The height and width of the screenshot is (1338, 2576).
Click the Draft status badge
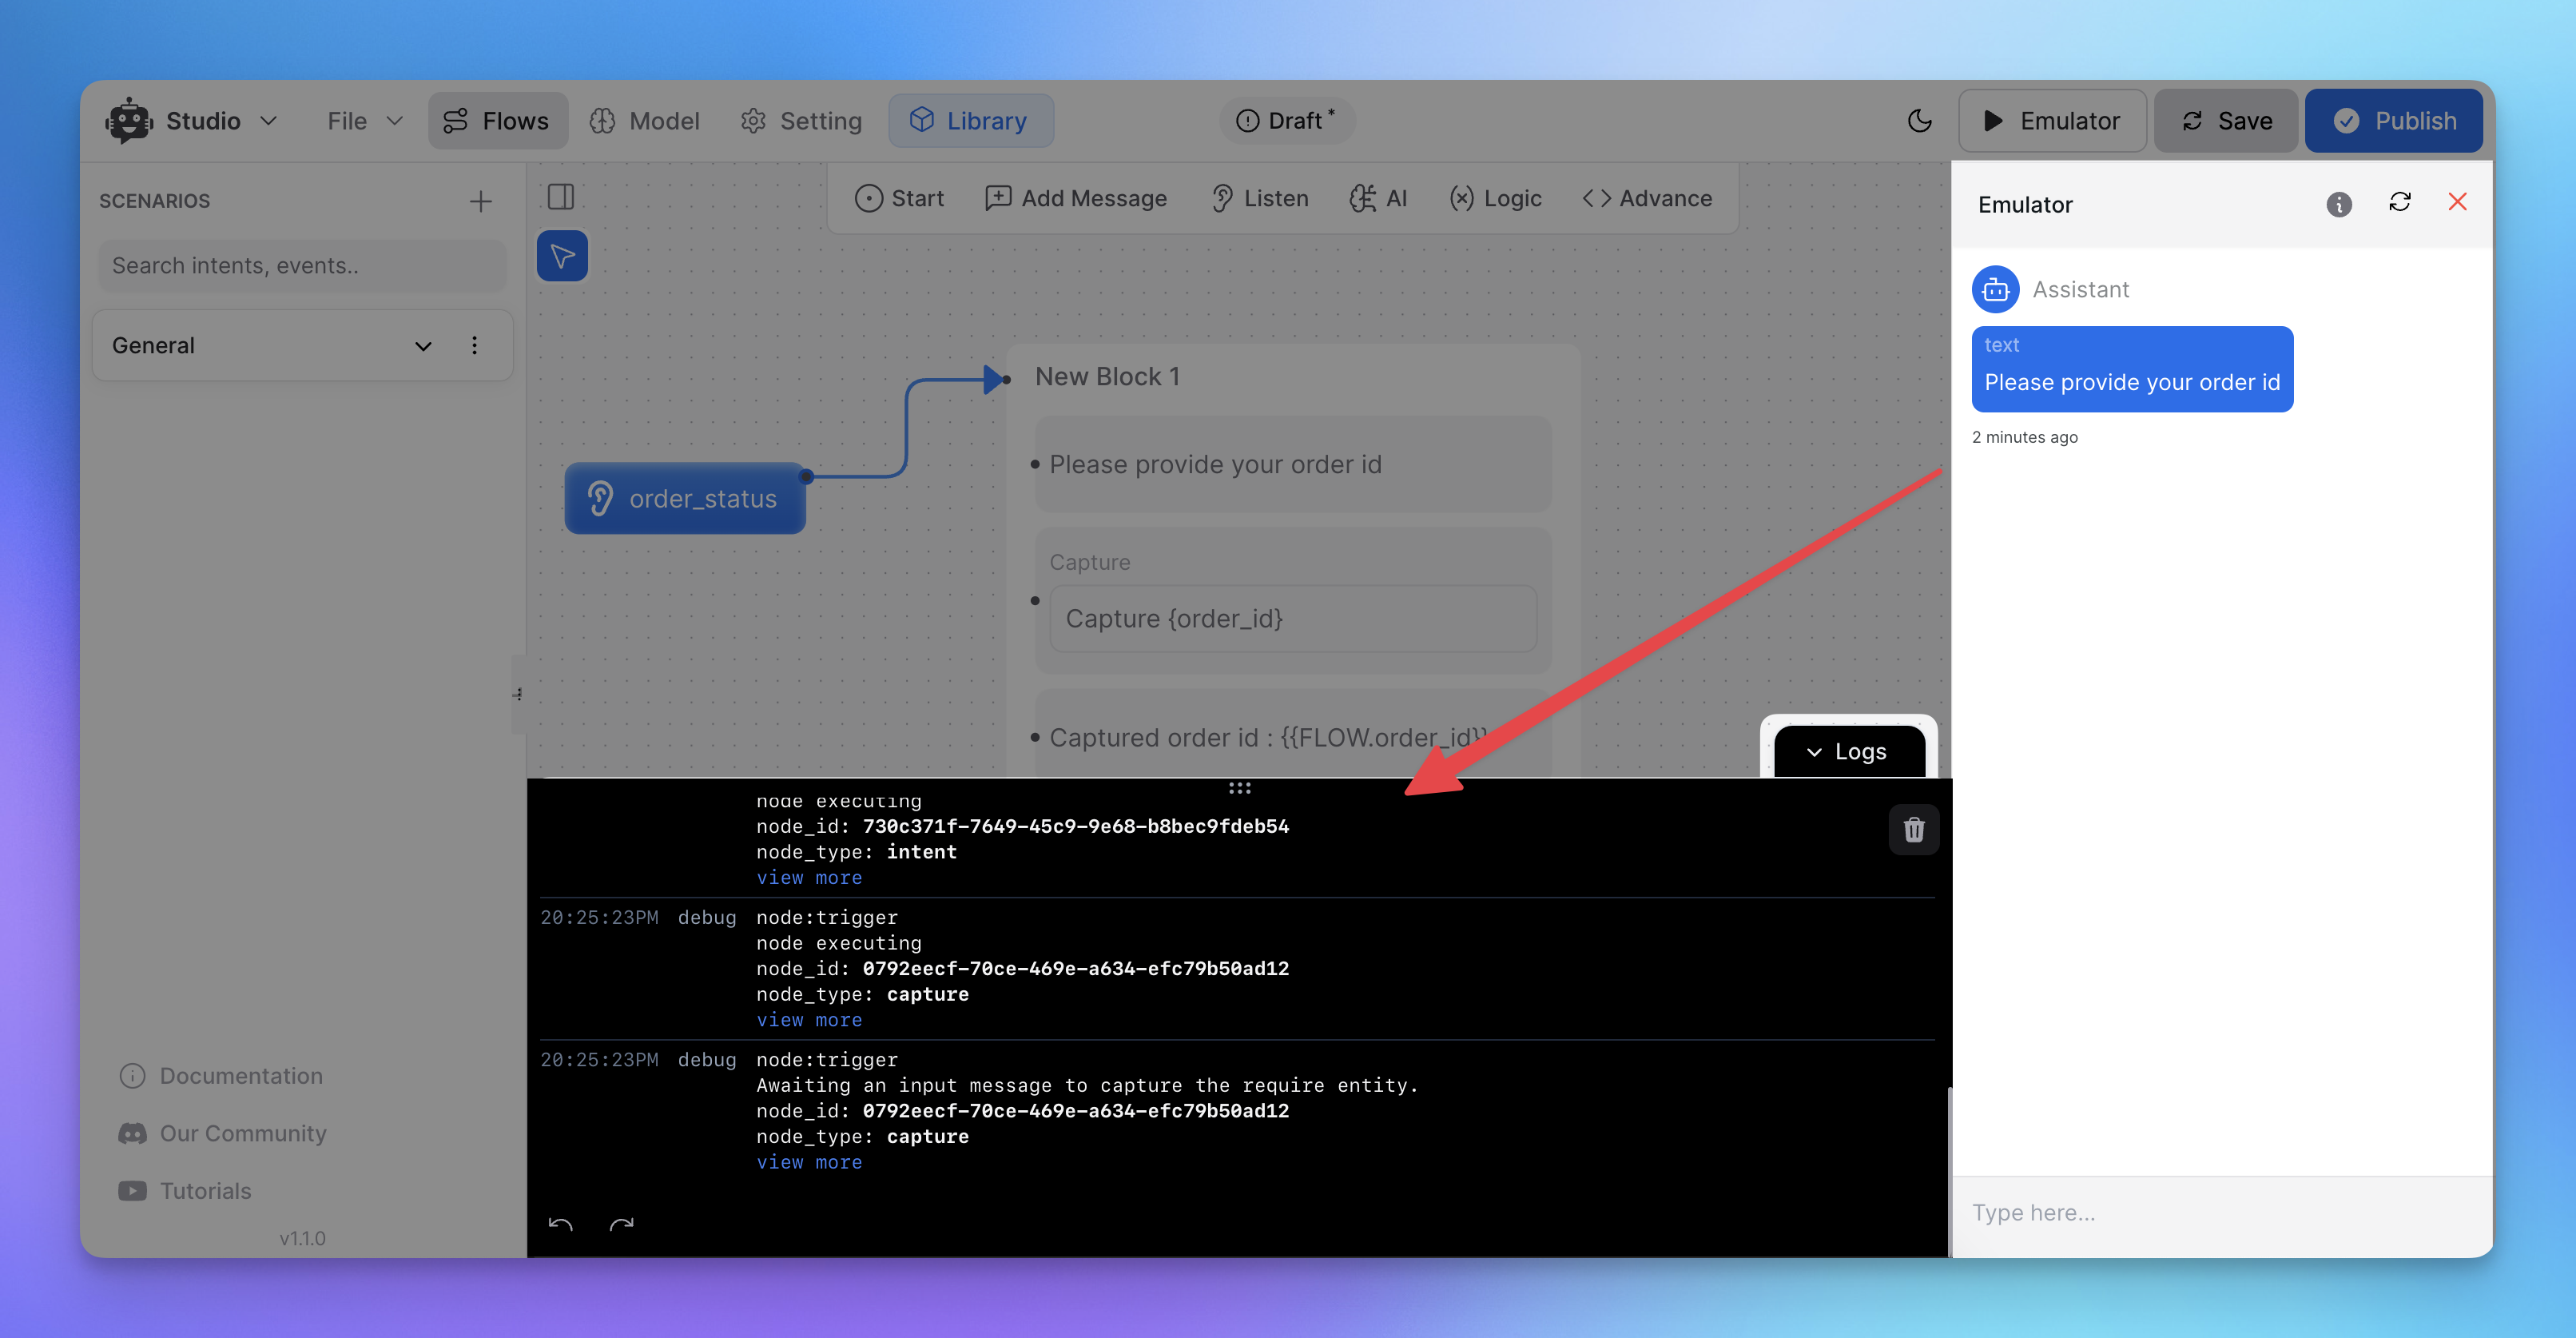point(1286,121)
